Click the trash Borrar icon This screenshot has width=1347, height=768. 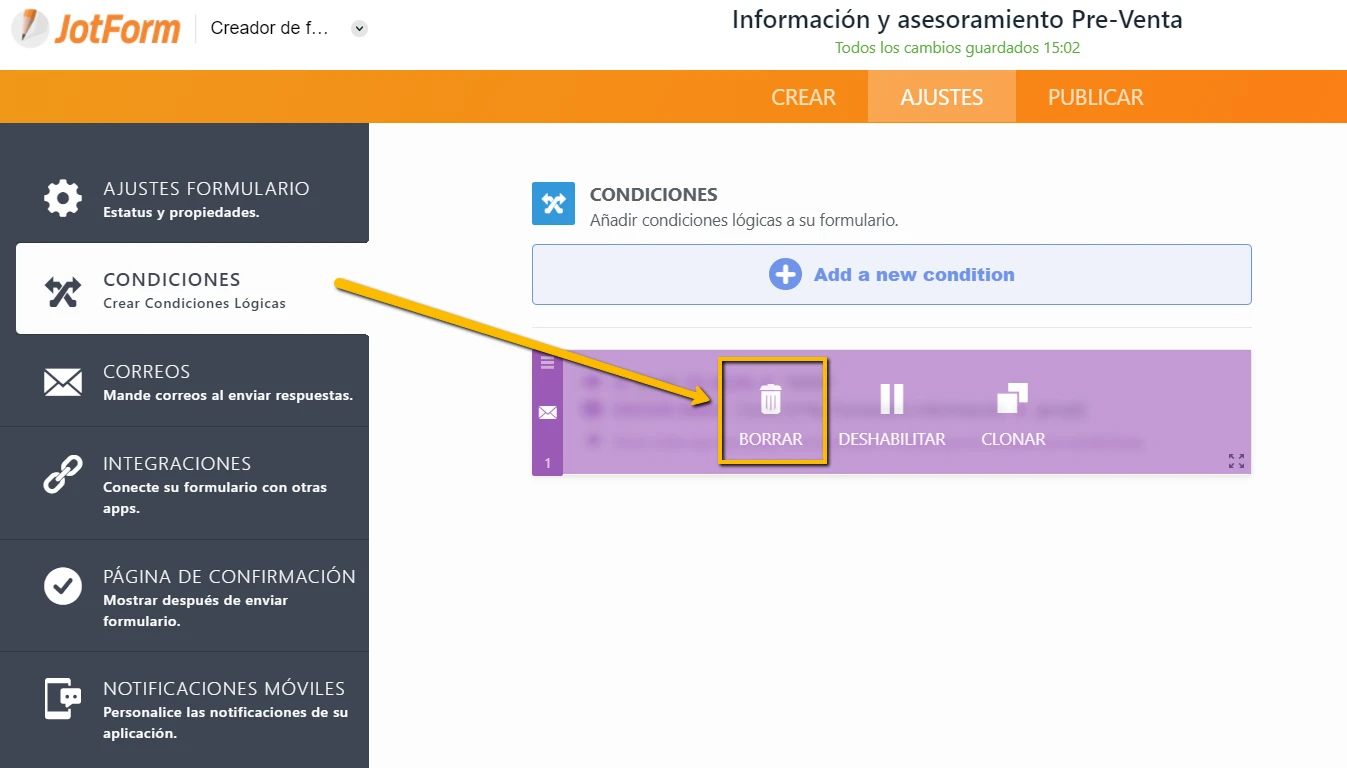pyautogui.click(x=770, y=399)
